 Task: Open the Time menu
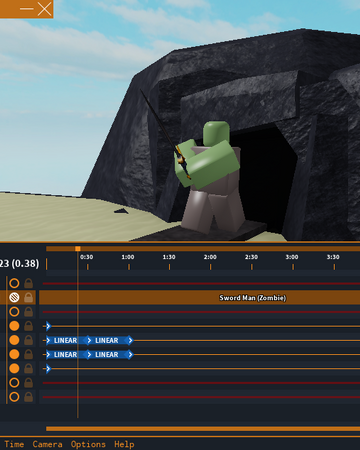pos(14,444)
